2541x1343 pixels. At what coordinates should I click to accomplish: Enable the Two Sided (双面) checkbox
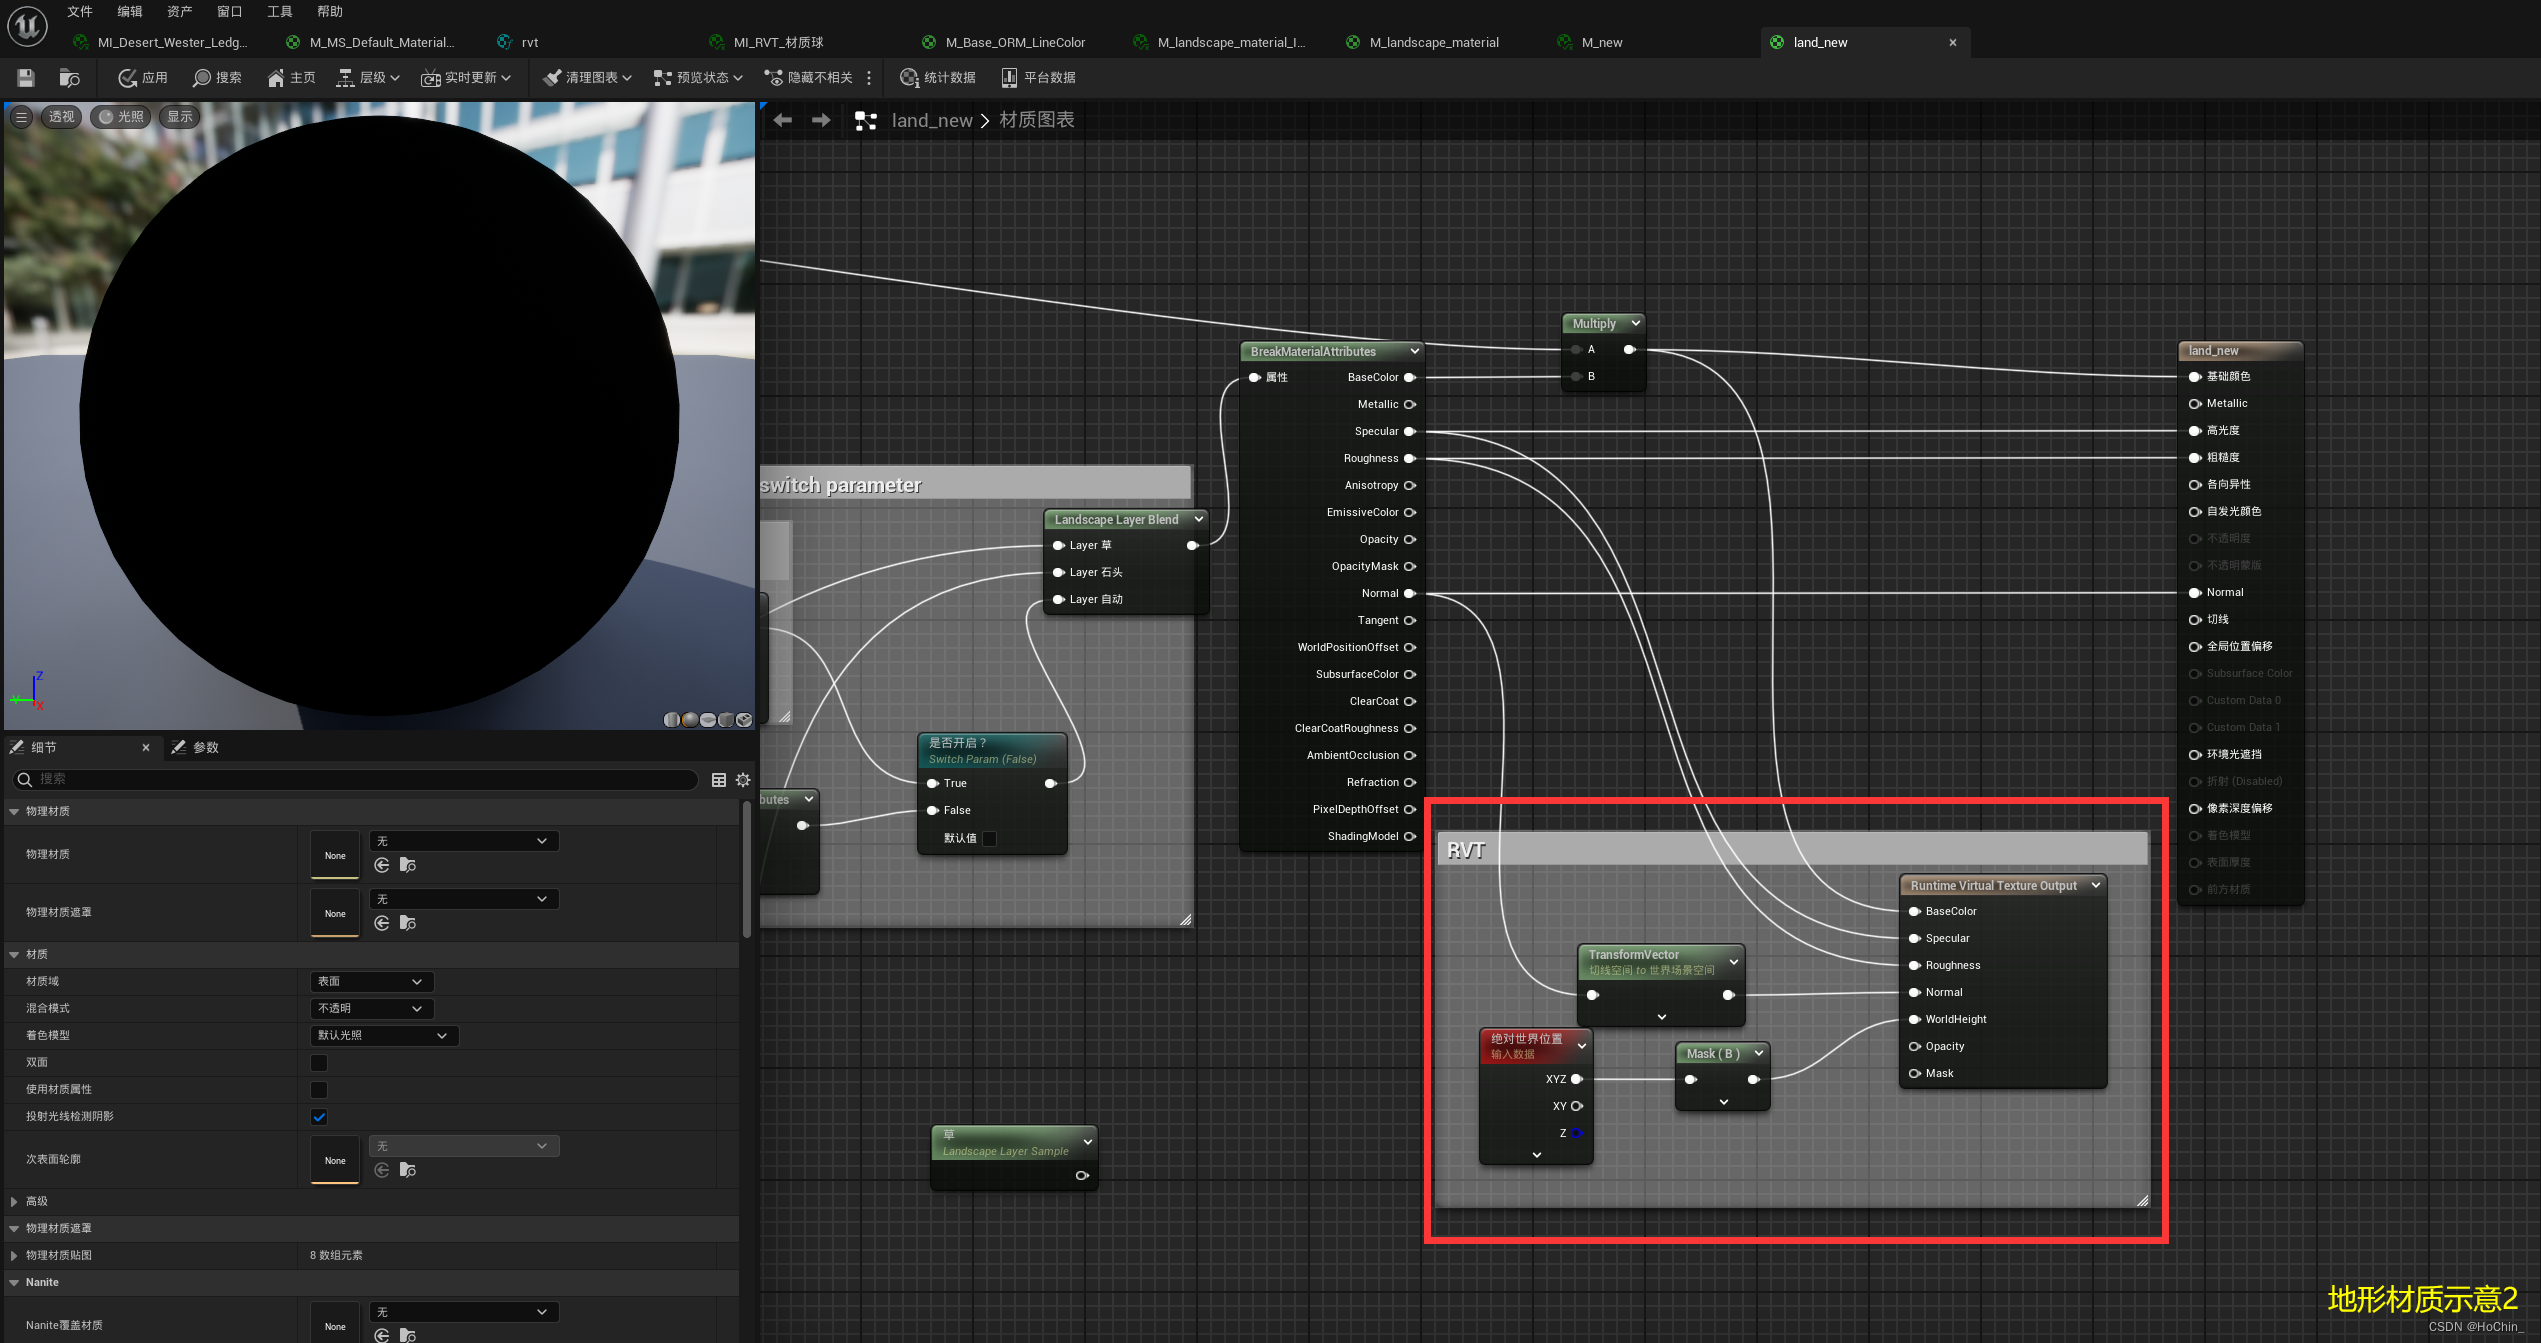(x=319, y=1062)
